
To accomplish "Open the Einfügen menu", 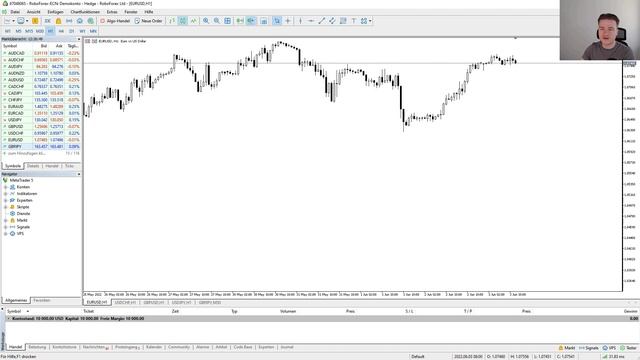I will pyautogui.click(x=56, y=12).
